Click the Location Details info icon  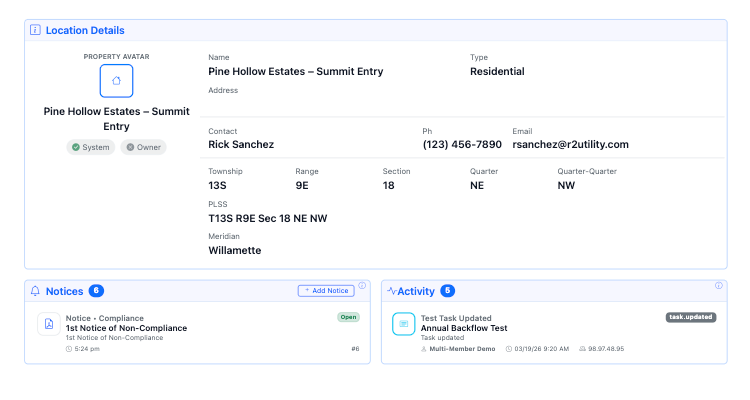coord(35,31)
